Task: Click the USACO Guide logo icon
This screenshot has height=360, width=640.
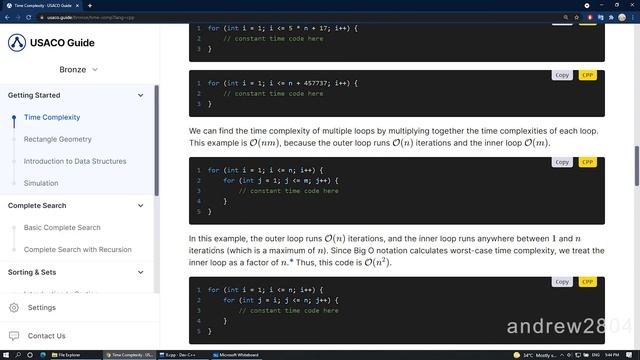Action: click(17, 42)
